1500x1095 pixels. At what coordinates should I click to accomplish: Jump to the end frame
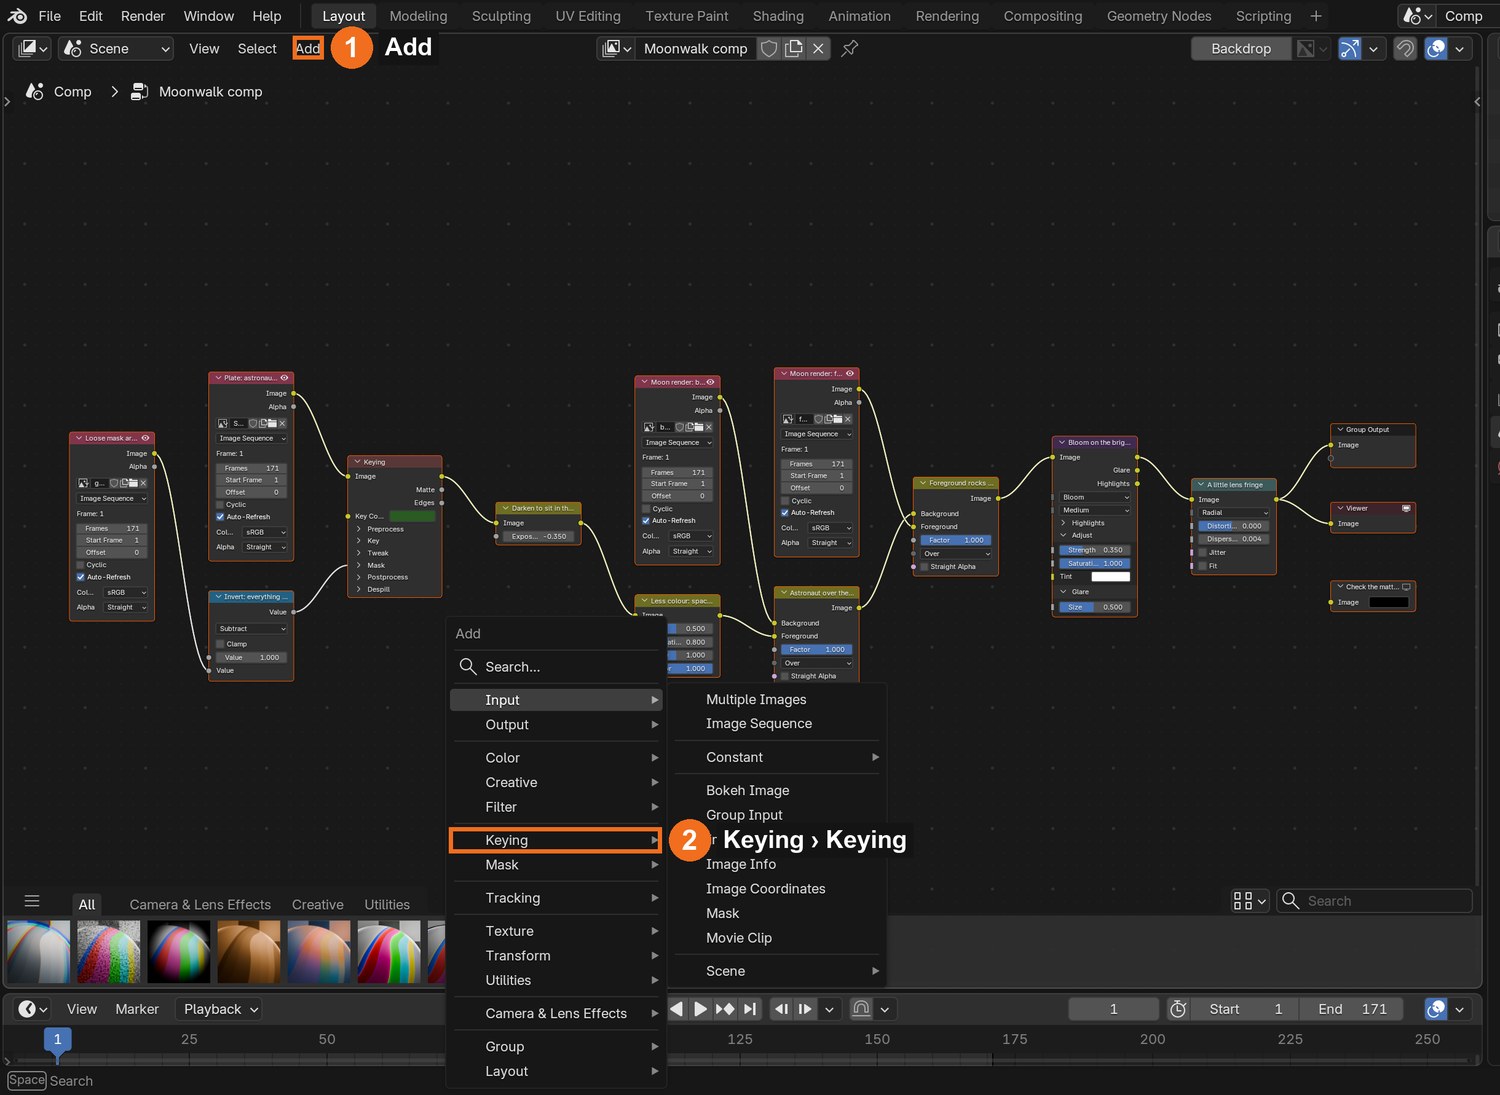click(750, 1009)
